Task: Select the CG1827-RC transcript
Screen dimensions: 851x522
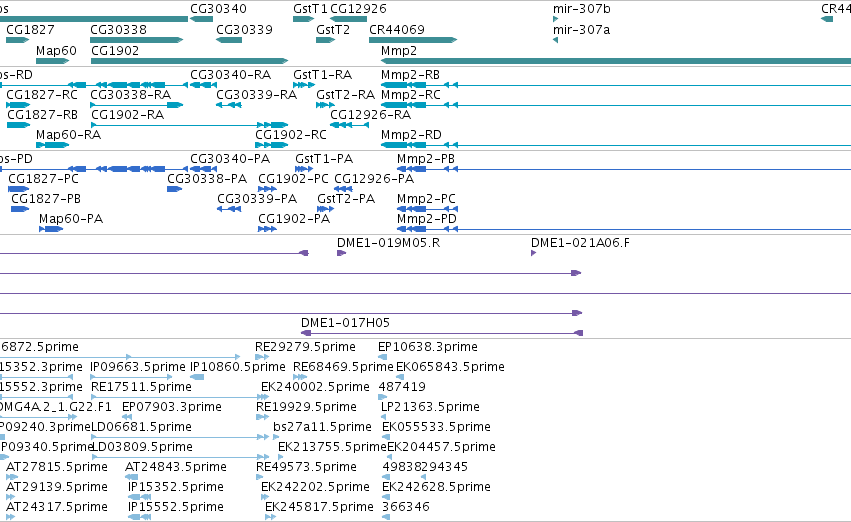Action: pos(18,105)
